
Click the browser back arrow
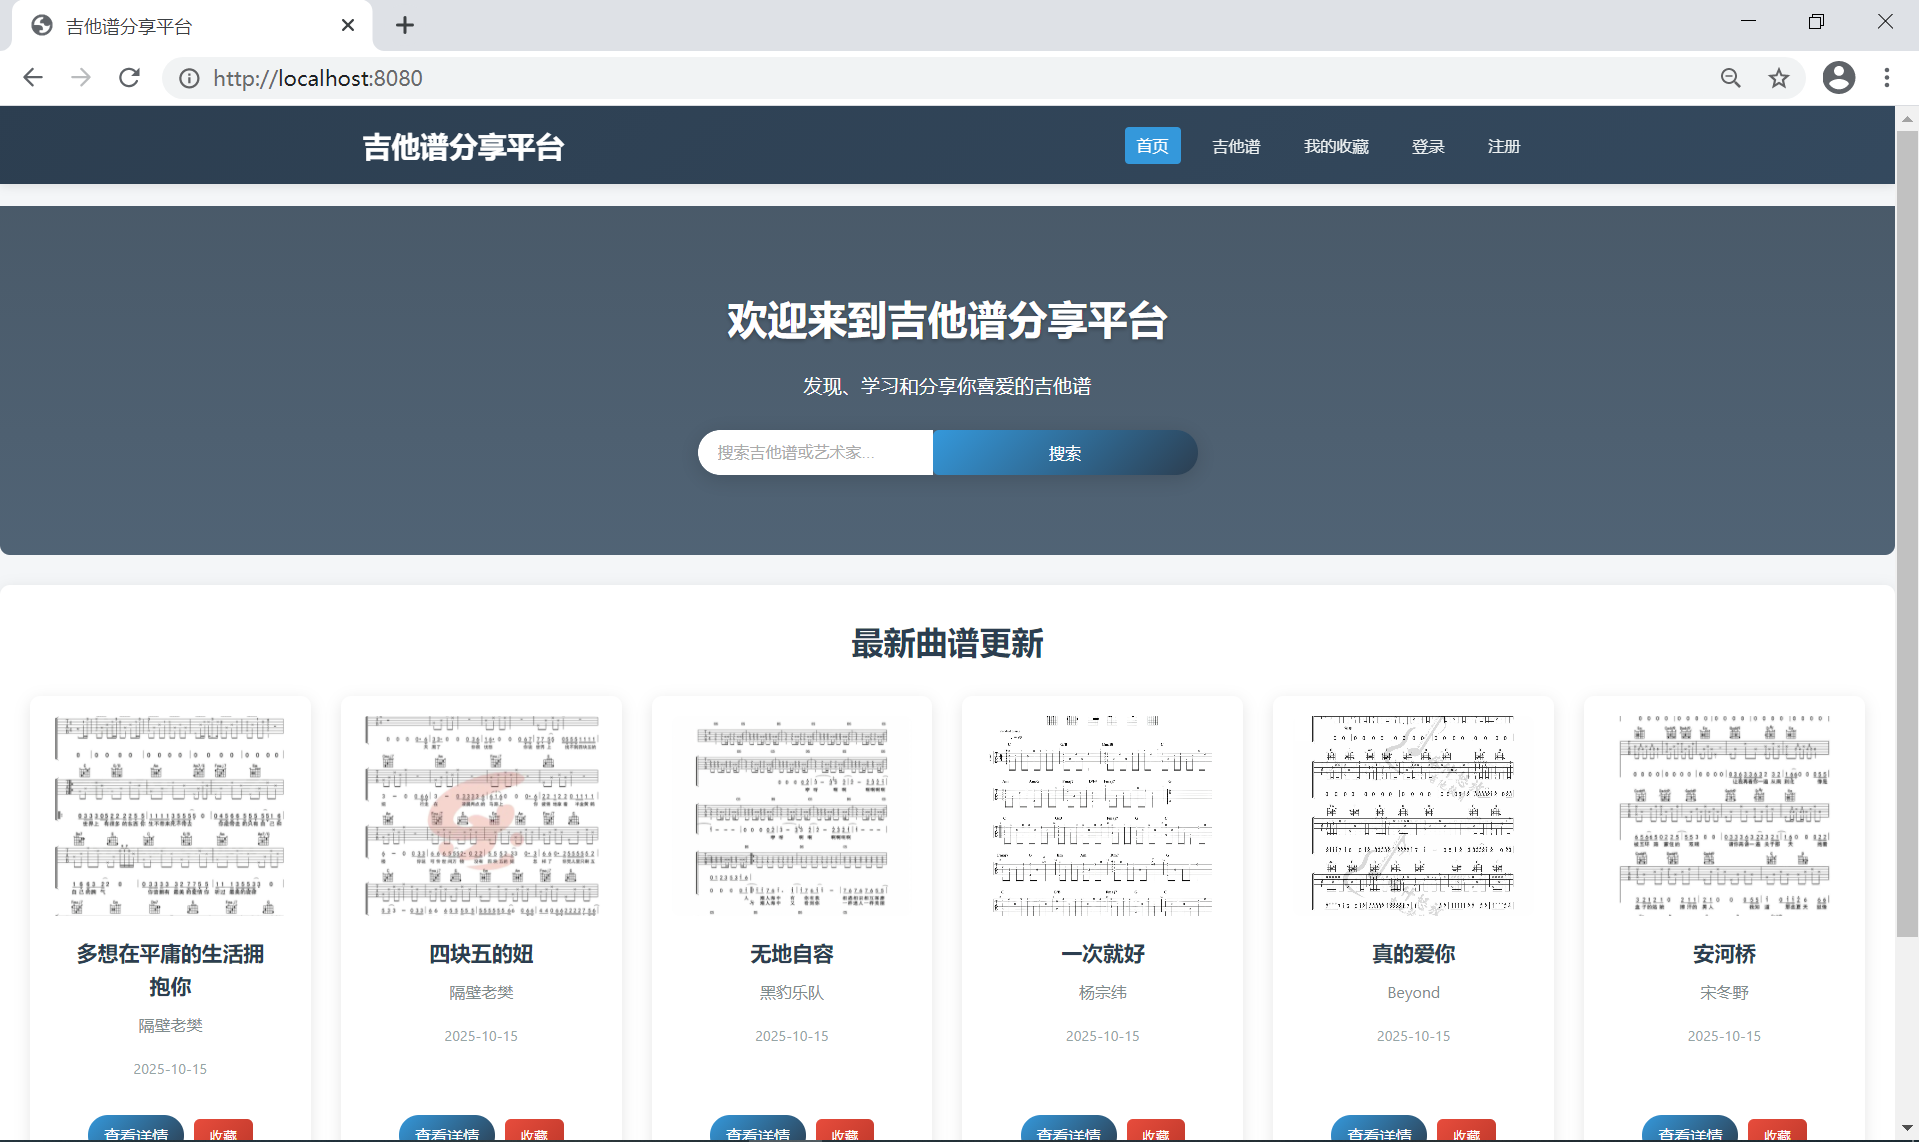tap(33, 78)
